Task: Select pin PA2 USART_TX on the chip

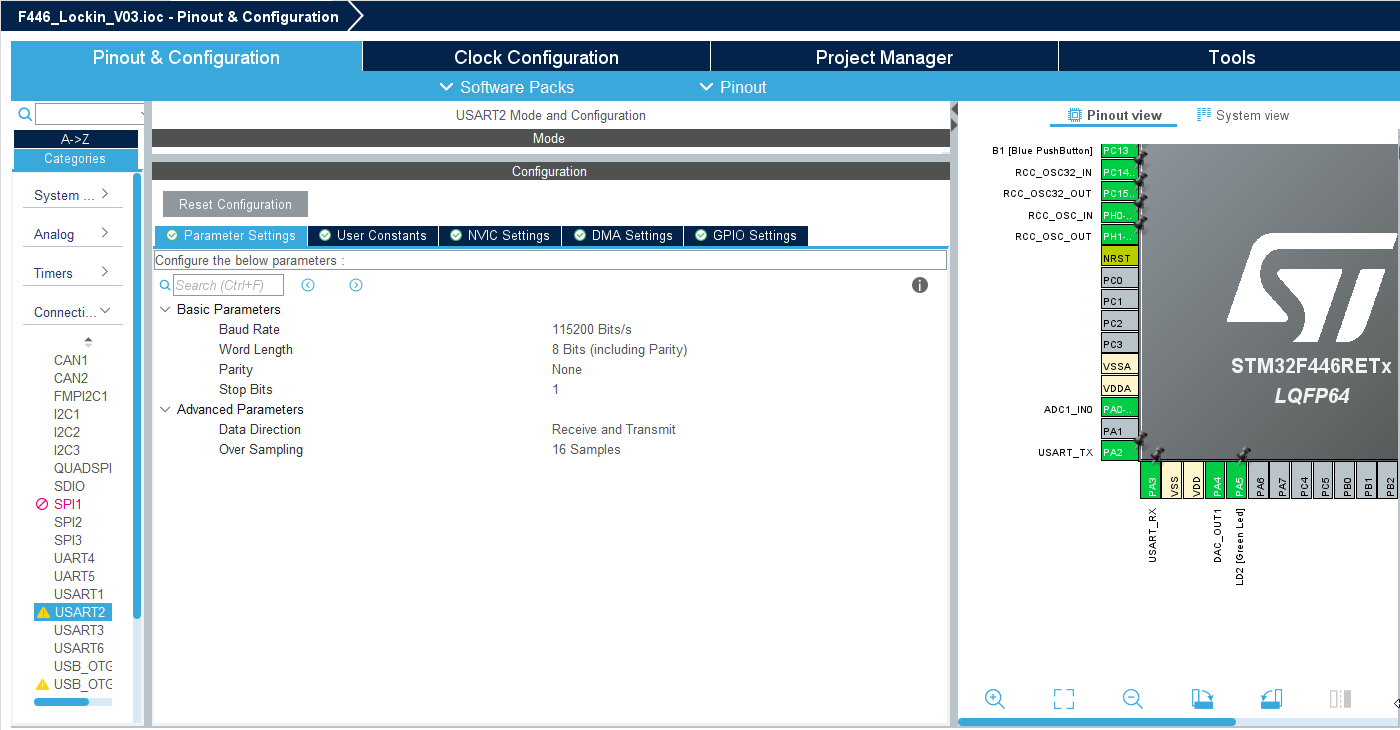Action: [1119, 452]
